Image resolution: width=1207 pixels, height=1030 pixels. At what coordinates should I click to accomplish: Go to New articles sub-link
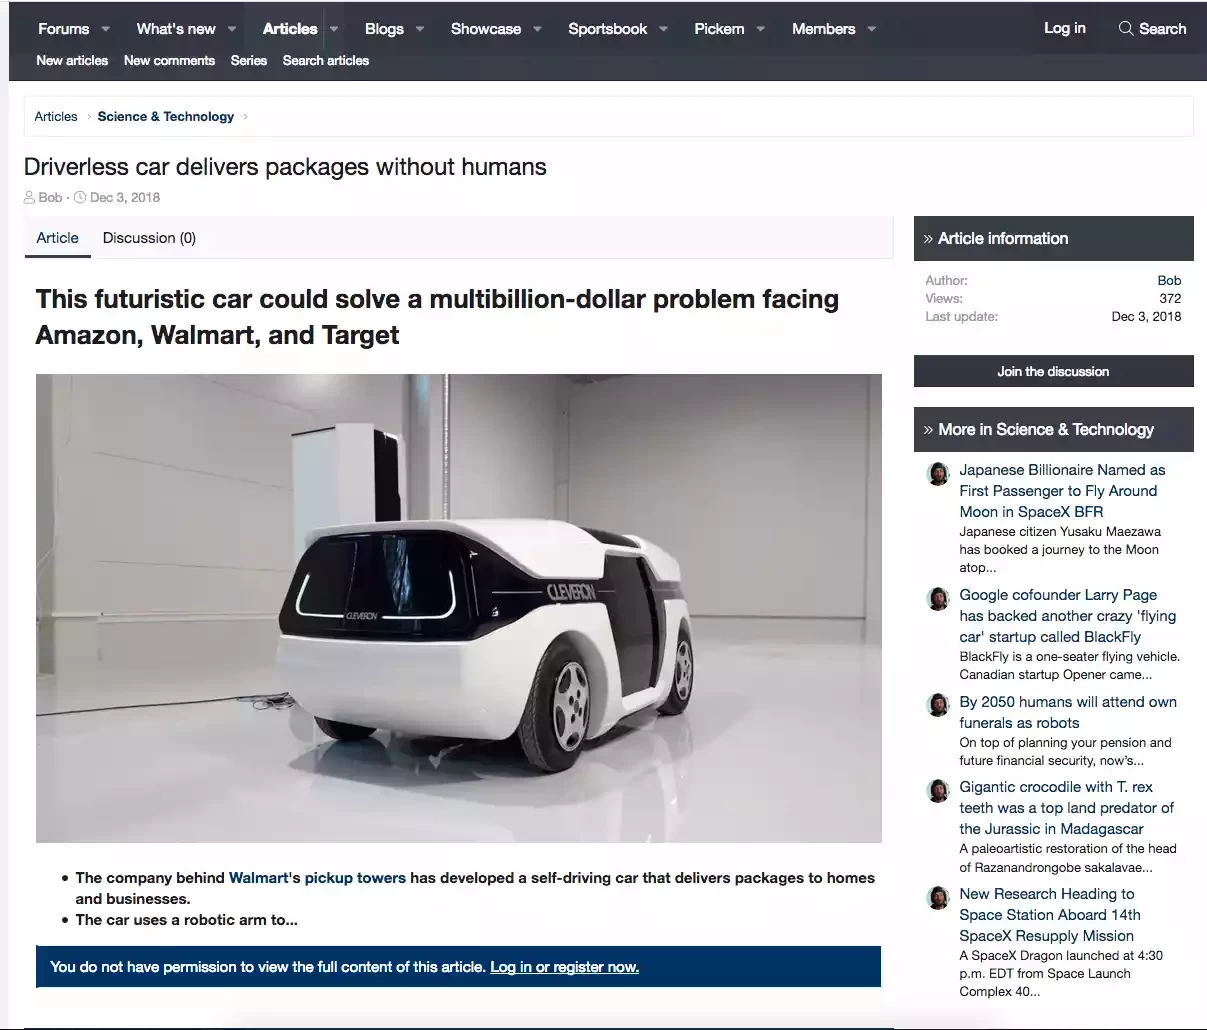click(72, 60)
